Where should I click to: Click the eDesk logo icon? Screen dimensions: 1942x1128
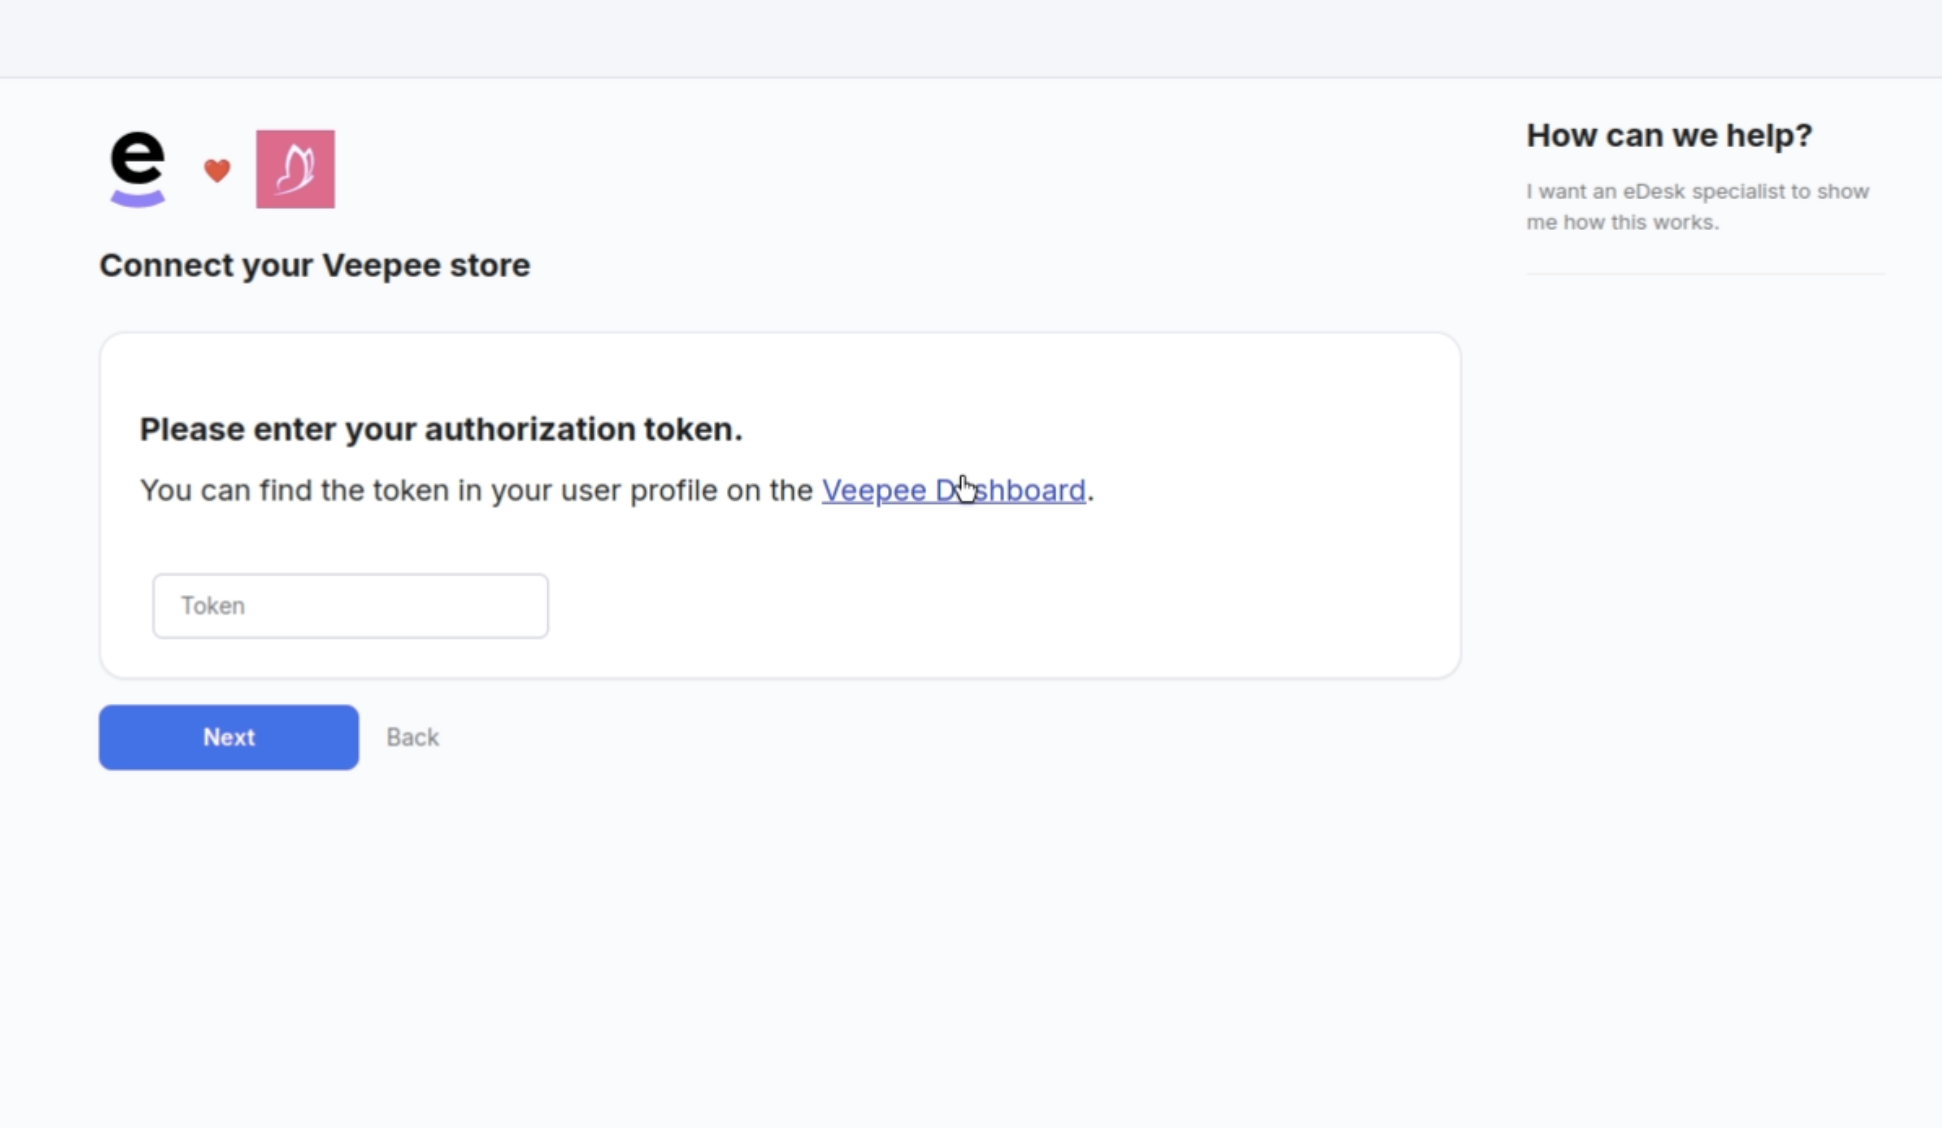(x=137, y=169)
